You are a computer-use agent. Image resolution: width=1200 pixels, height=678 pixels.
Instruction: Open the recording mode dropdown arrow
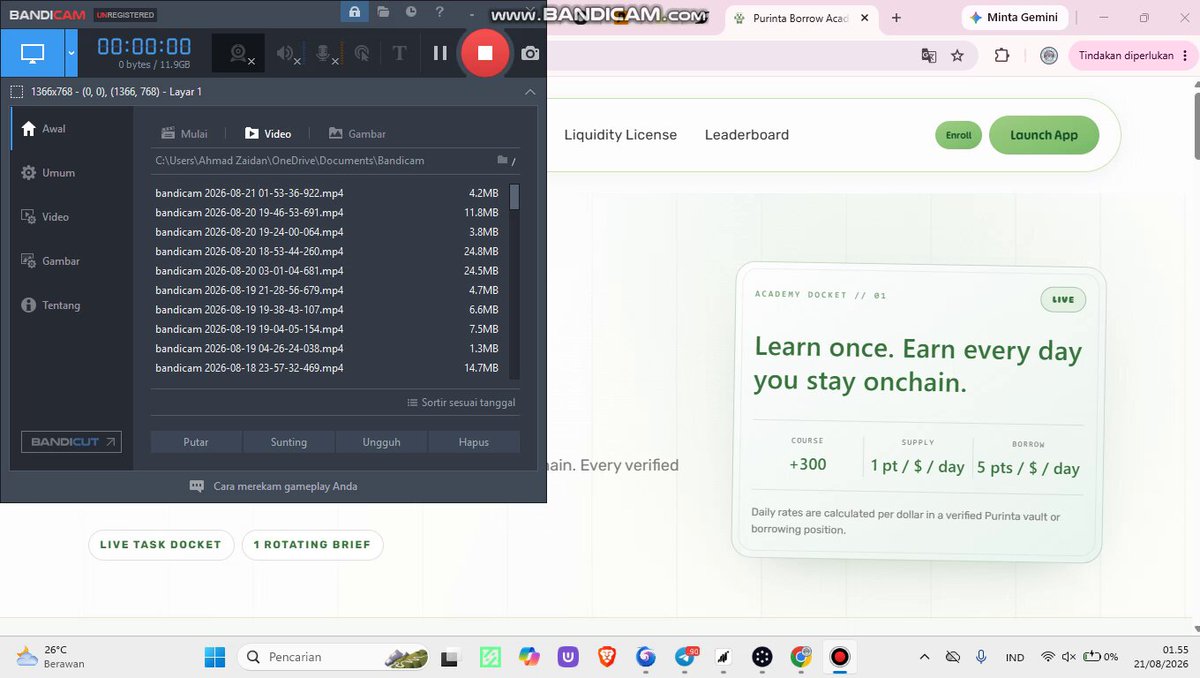pyautogui.click(x=71, y=53)
